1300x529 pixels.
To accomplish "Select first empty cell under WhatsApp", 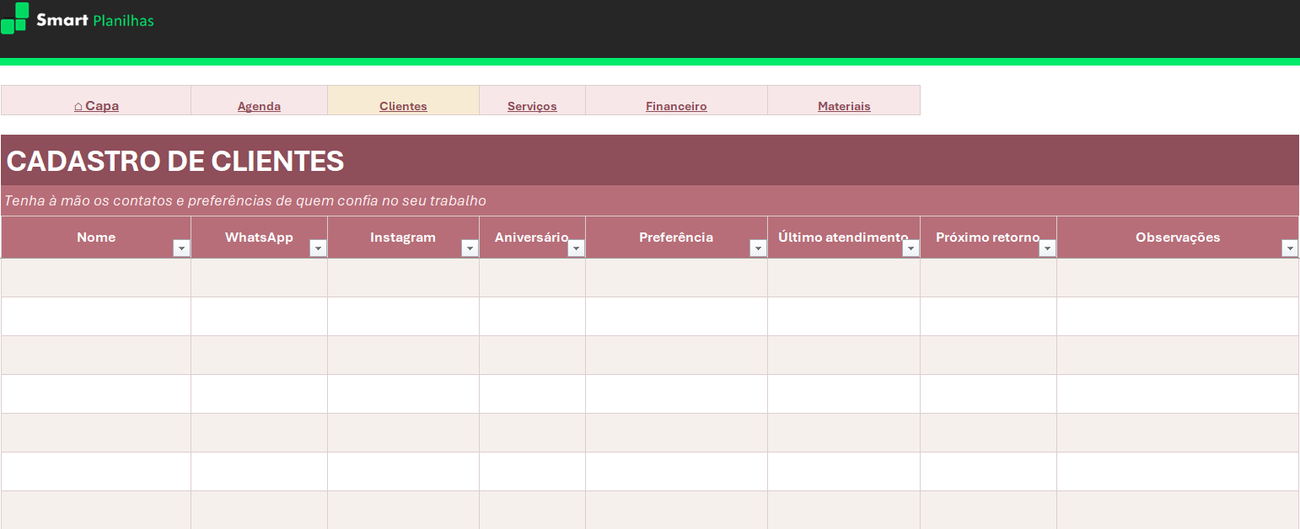I will [259, 277].
